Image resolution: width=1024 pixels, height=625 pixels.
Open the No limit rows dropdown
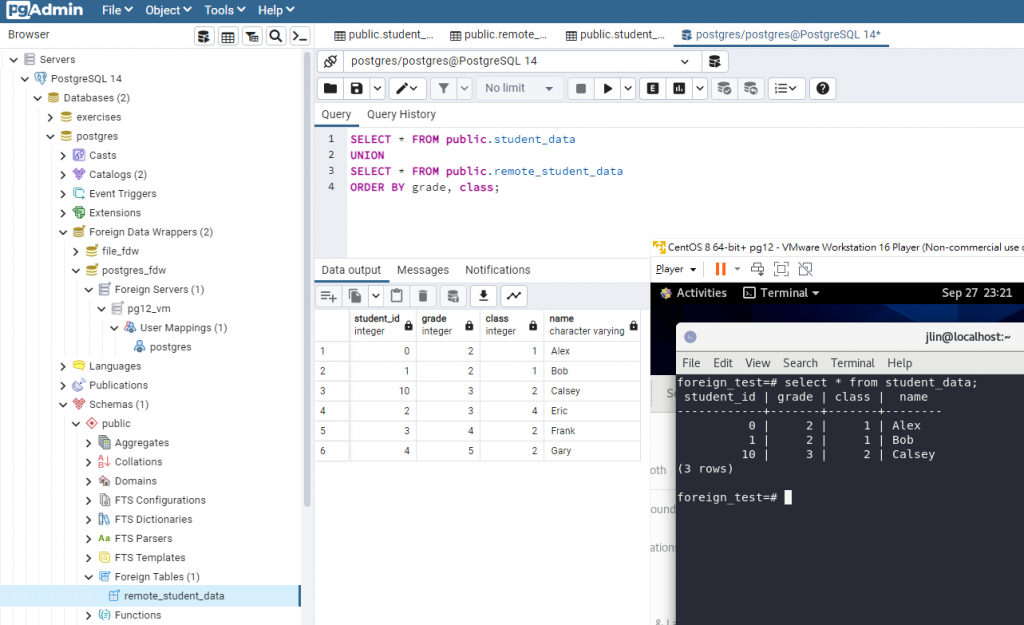[519, 88]
